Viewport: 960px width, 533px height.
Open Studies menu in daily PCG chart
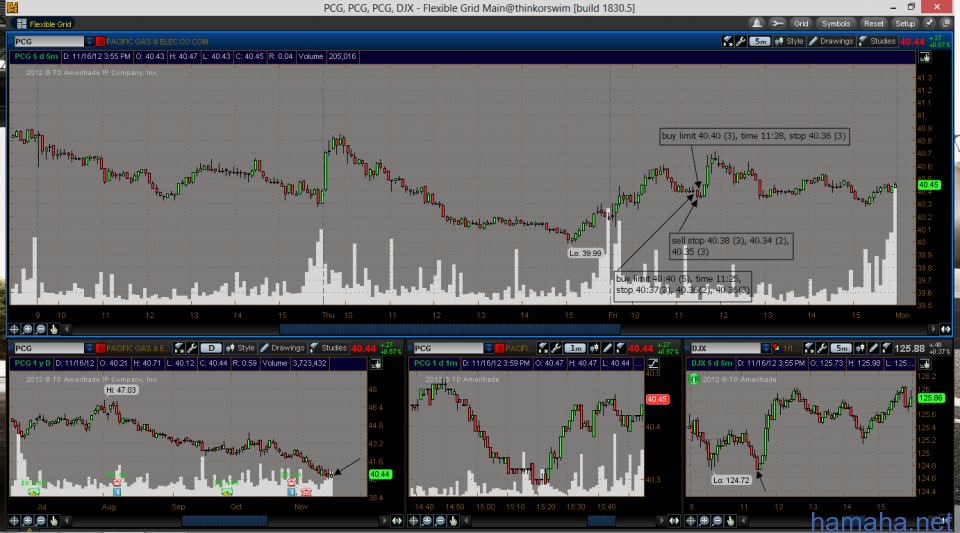[x=329, y=348]
